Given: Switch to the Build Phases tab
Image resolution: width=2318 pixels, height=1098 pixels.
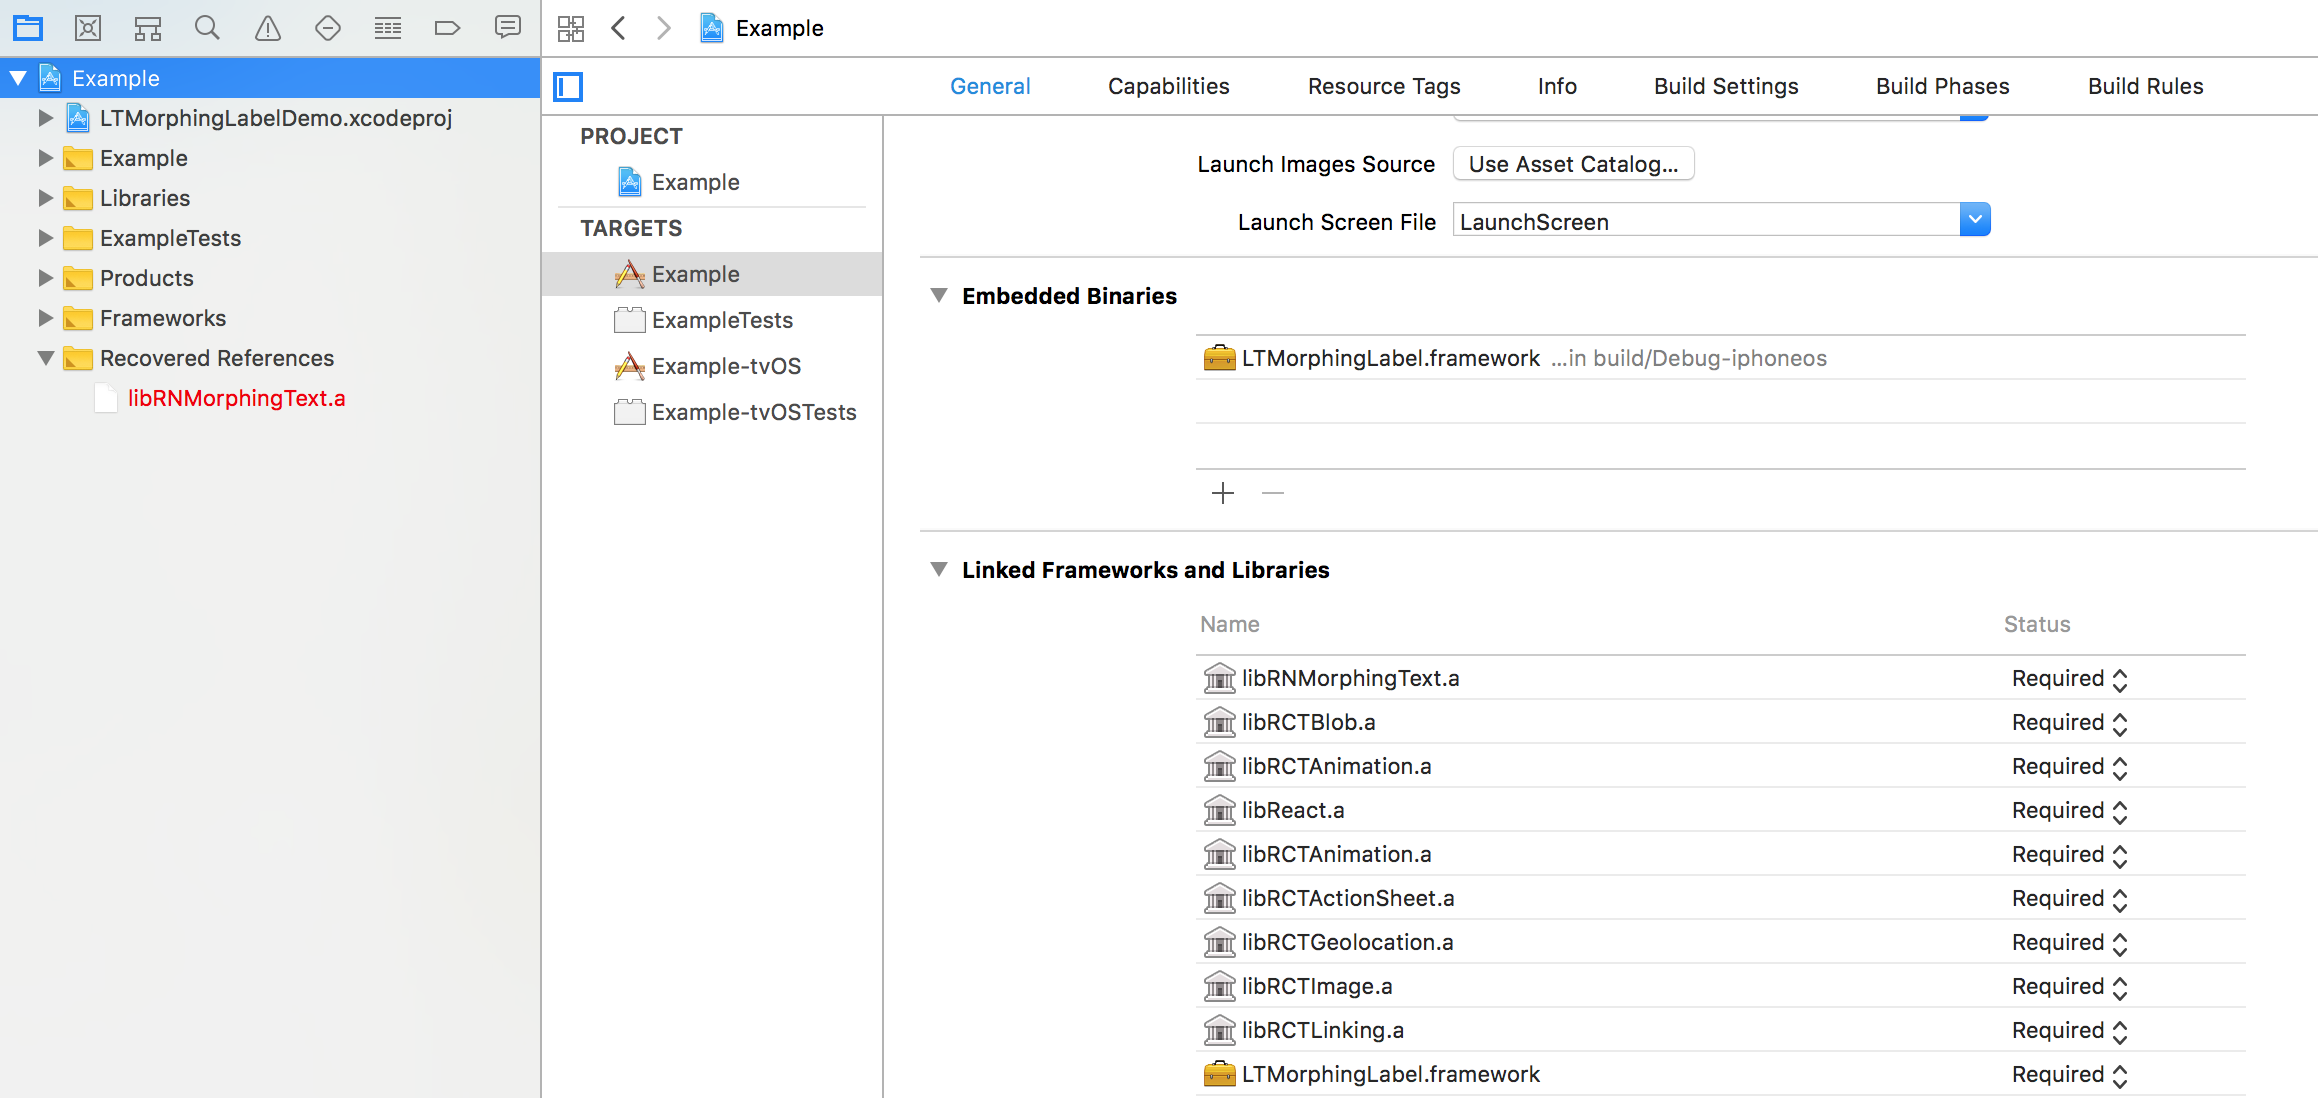Looking at the screenshot, I should tap(1942, 86).
